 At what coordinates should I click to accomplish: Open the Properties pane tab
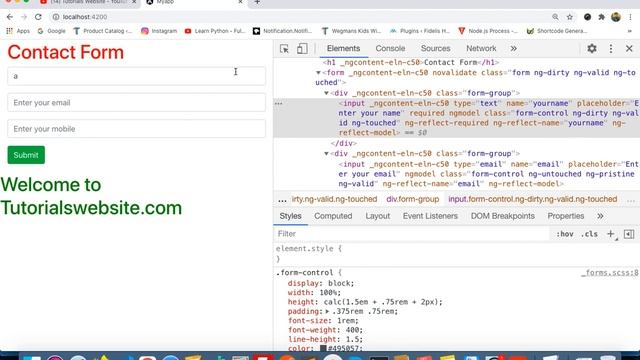[566, 216]
